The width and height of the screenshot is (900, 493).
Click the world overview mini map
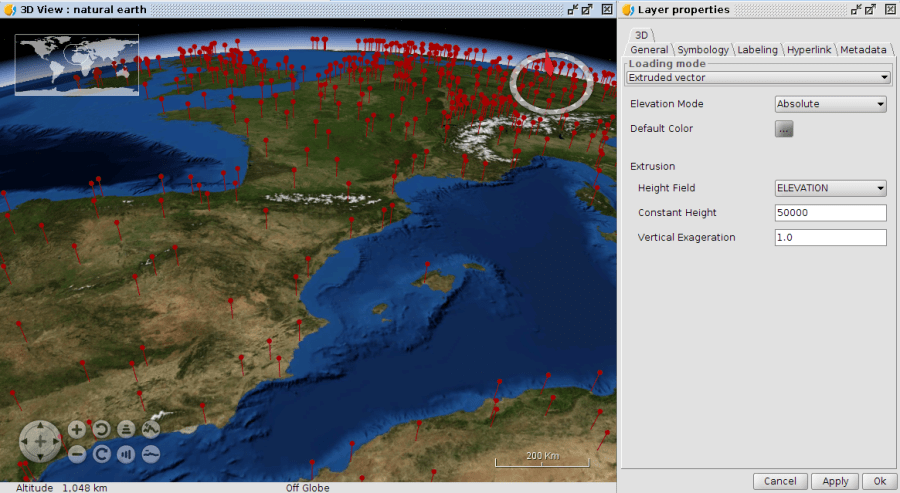pyautogui.click(x=76, y=64)
